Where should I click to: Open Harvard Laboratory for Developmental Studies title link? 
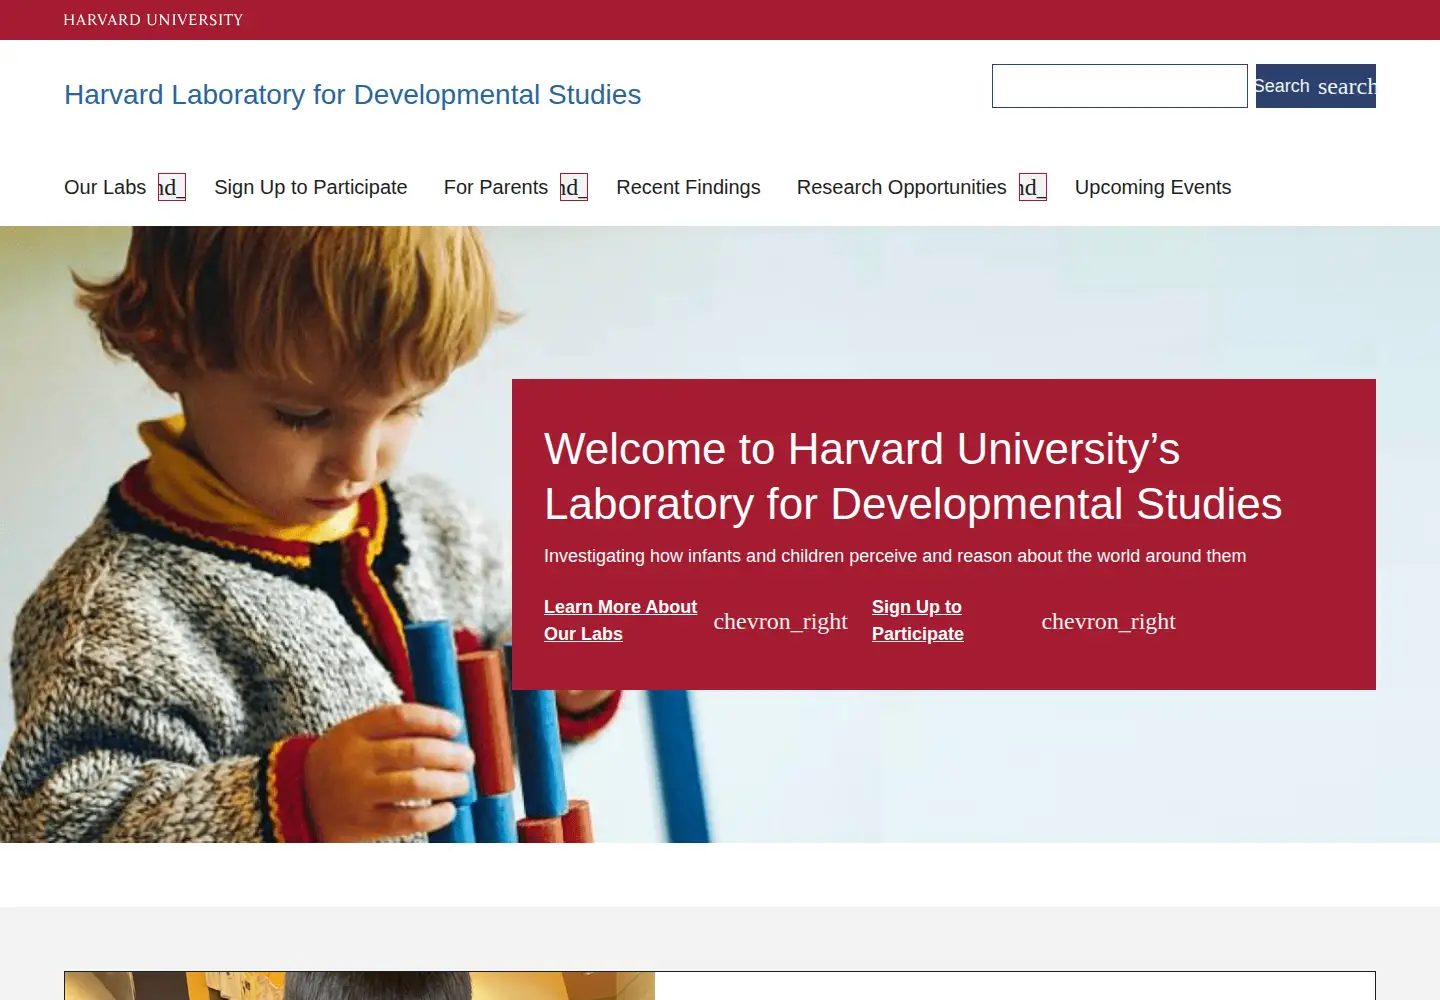[x=353, y=94]
